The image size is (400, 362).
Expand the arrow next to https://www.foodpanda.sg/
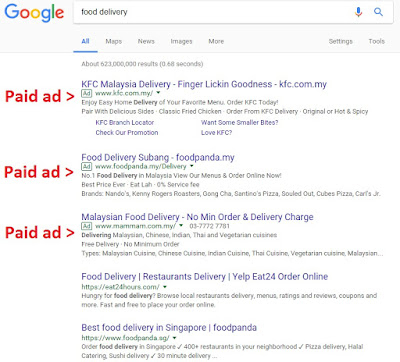(x=175, y=338)
